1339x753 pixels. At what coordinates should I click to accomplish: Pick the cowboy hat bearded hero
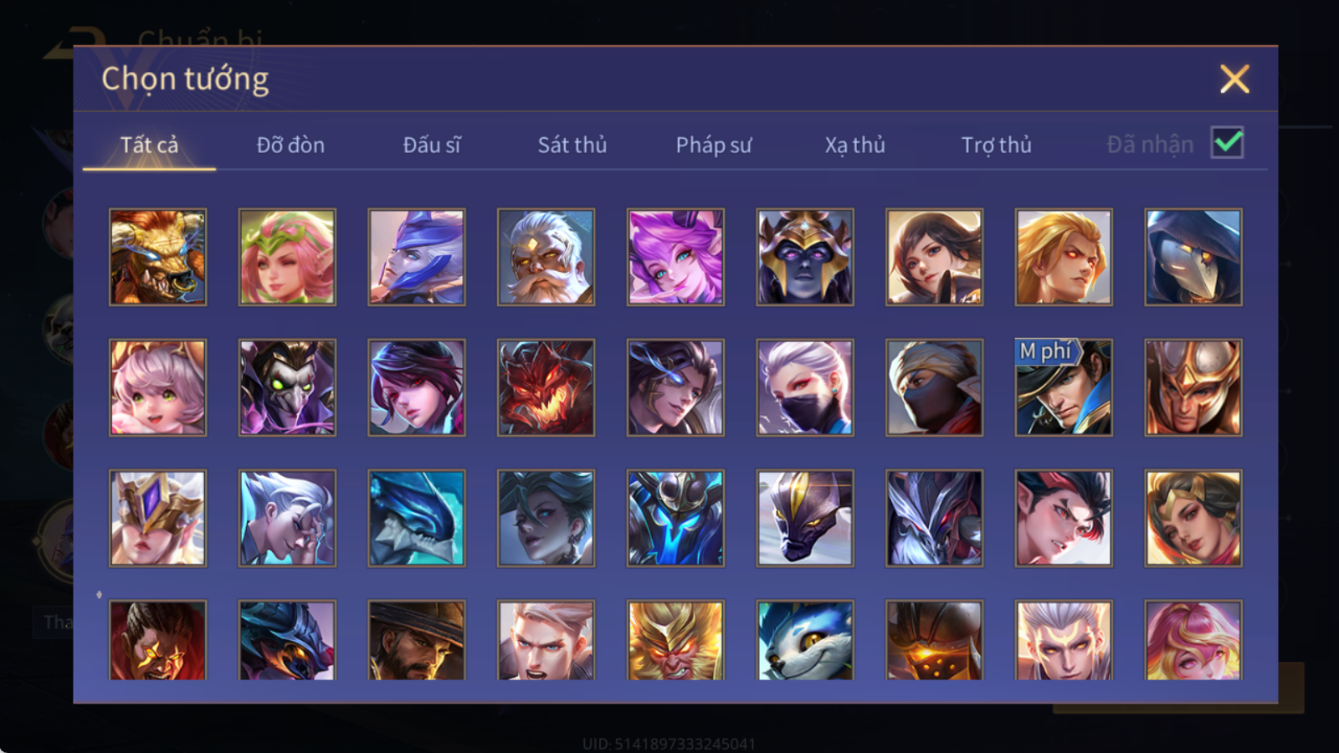coord(416,640)
